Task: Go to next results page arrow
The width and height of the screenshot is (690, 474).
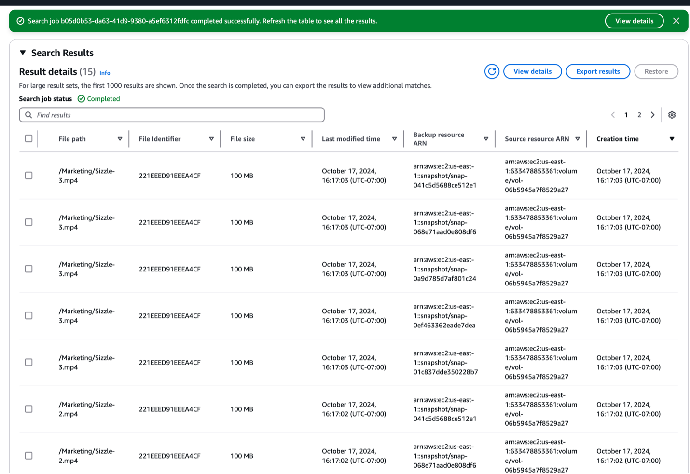Action: point(653,115)
